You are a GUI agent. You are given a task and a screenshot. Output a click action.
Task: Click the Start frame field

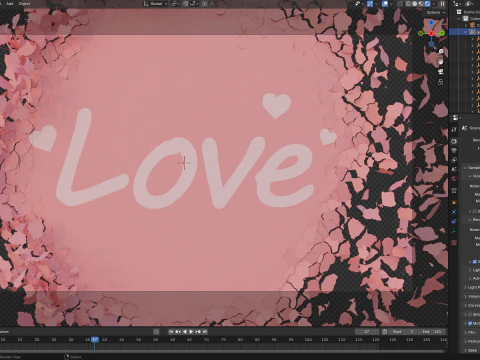(402, 332)
